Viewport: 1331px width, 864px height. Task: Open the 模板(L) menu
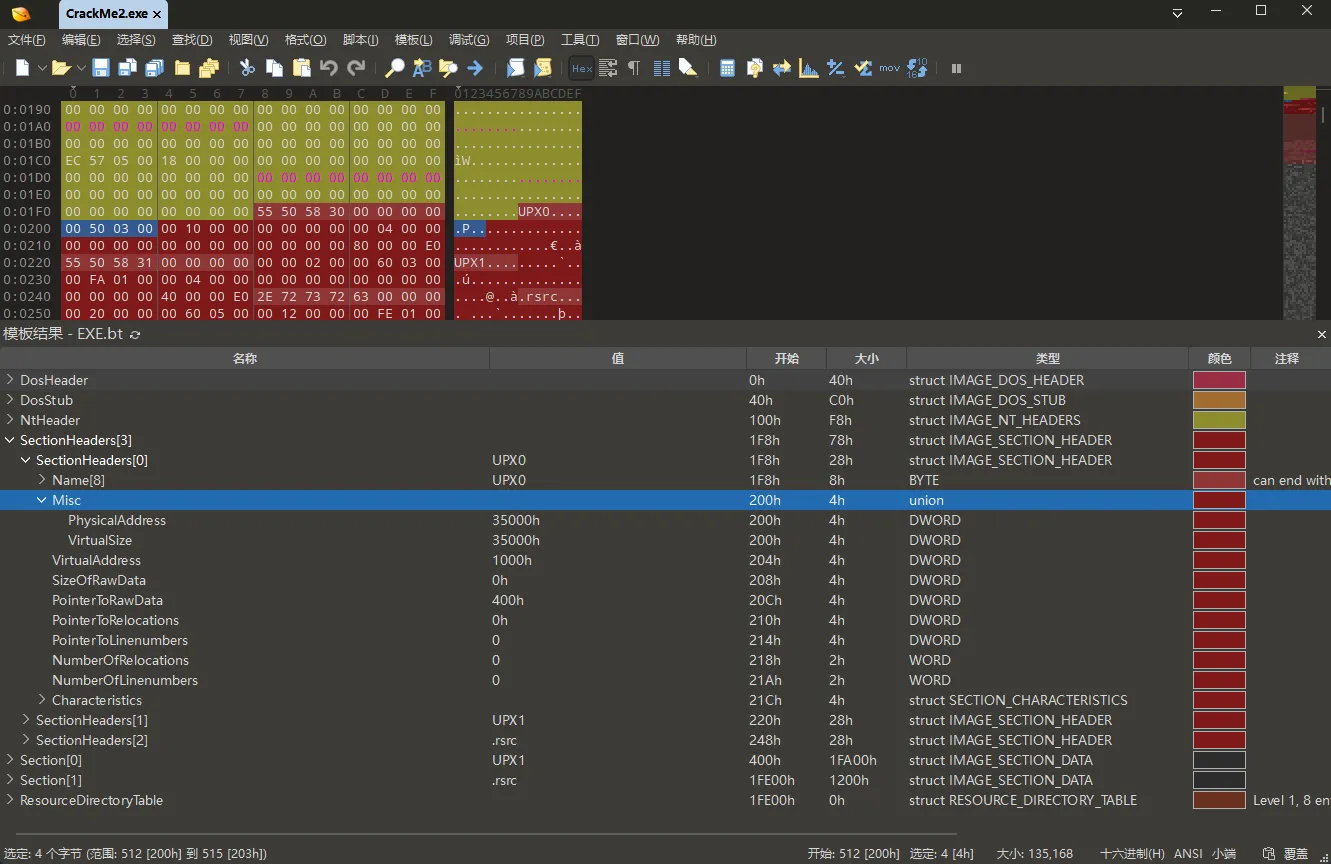pos(414,40)
